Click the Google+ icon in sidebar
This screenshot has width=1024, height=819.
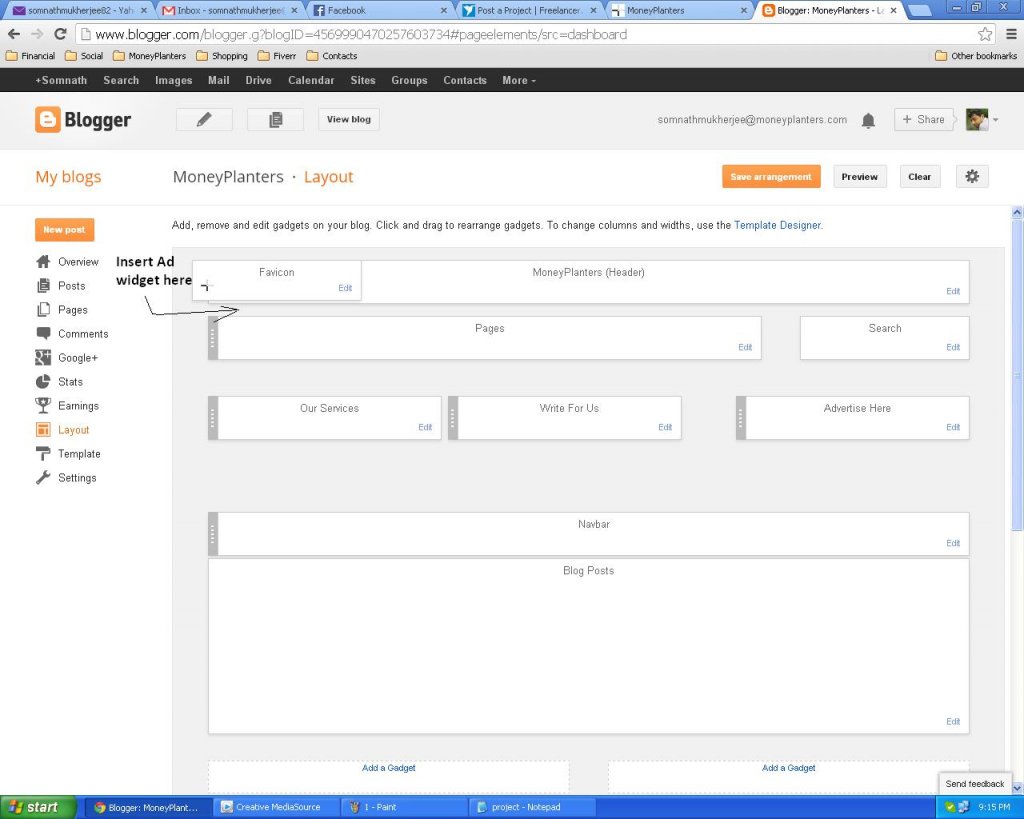(43, 357)
